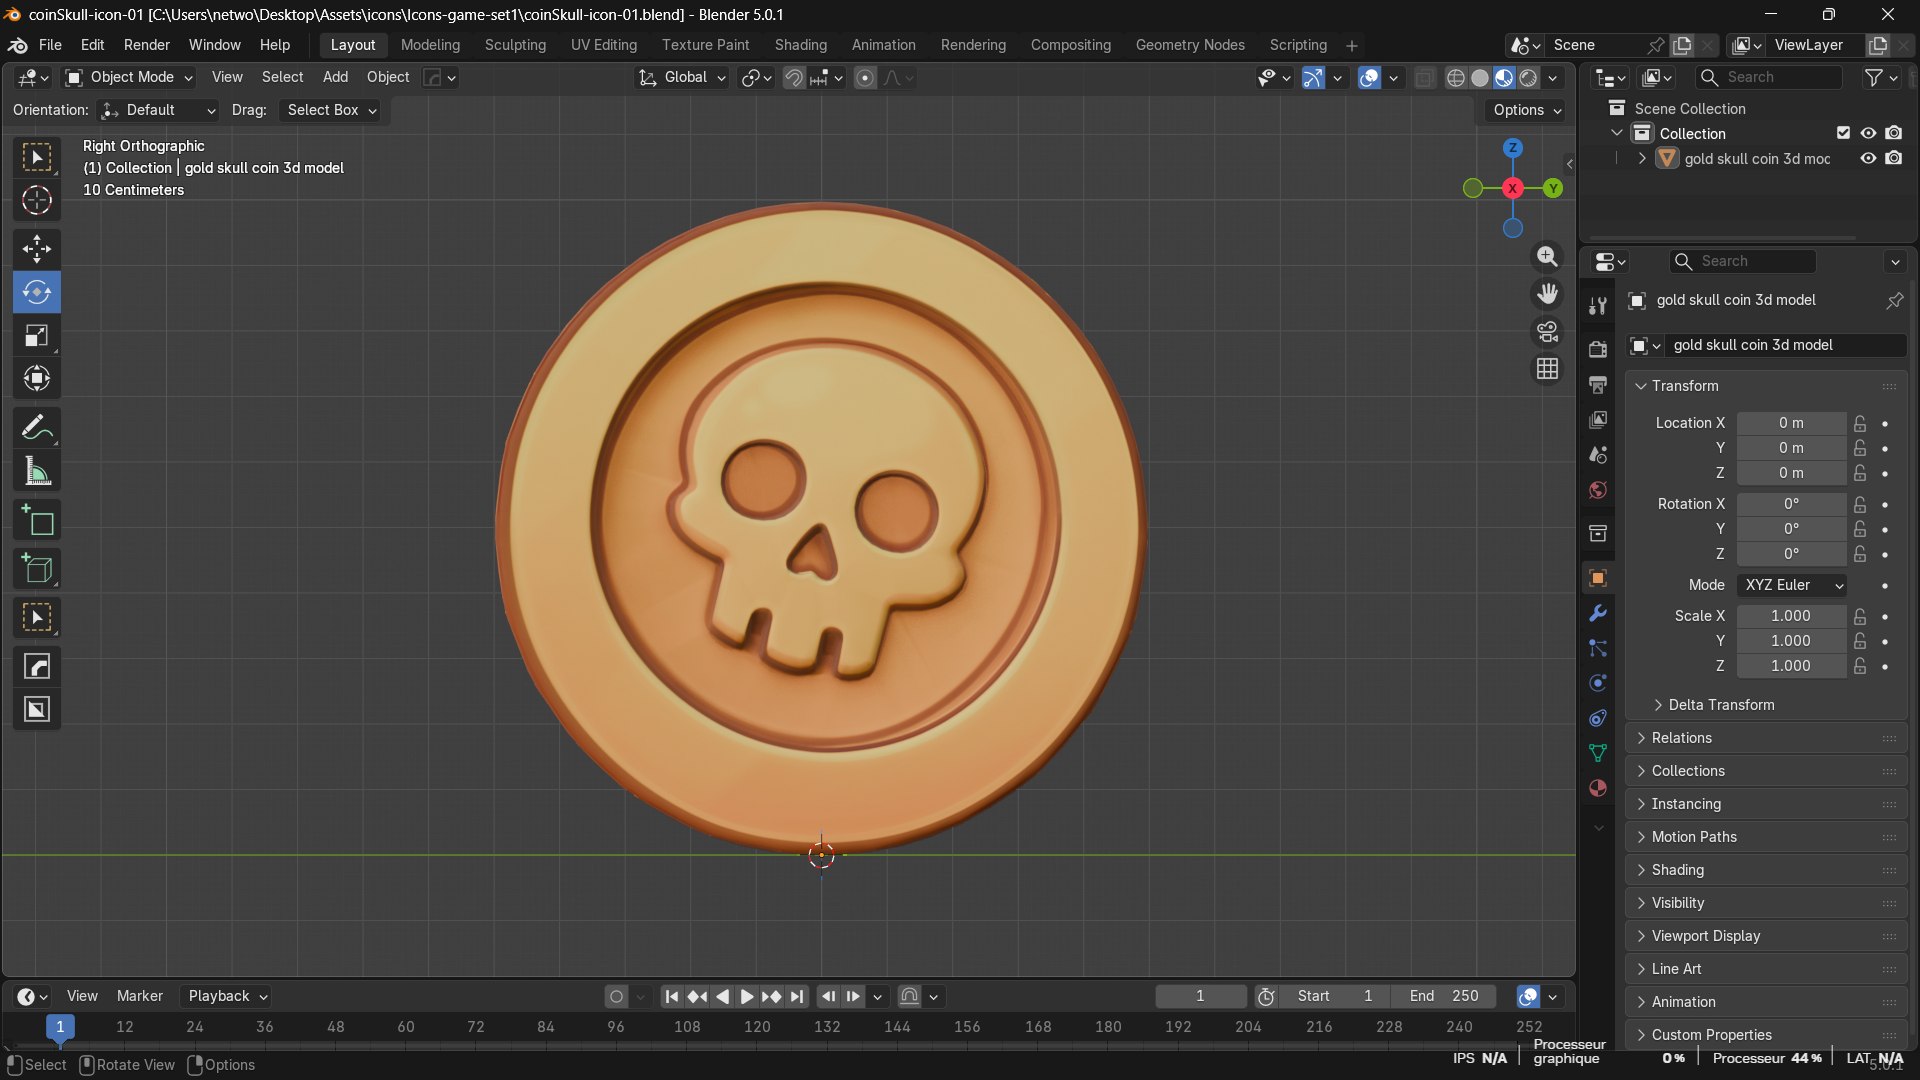Select the Scale tool
This screenshot has width=1920, height=1080.
coord(37,336)
